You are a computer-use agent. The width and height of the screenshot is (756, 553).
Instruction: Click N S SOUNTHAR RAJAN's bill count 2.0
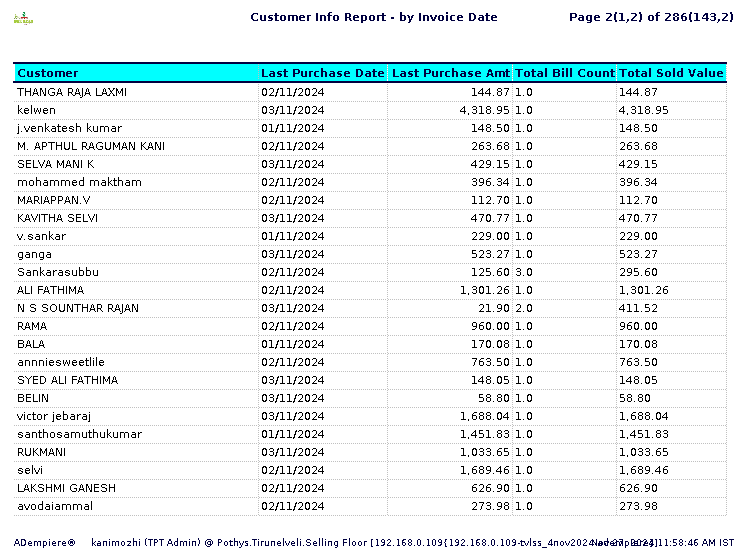[x=524, y=308]
